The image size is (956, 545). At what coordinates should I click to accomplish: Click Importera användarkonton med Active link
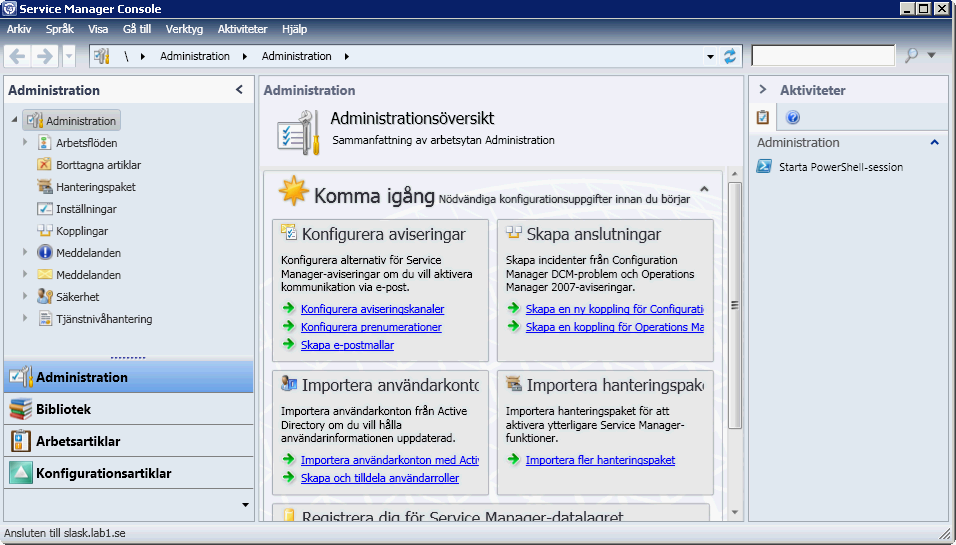click(x=390, y=460)
